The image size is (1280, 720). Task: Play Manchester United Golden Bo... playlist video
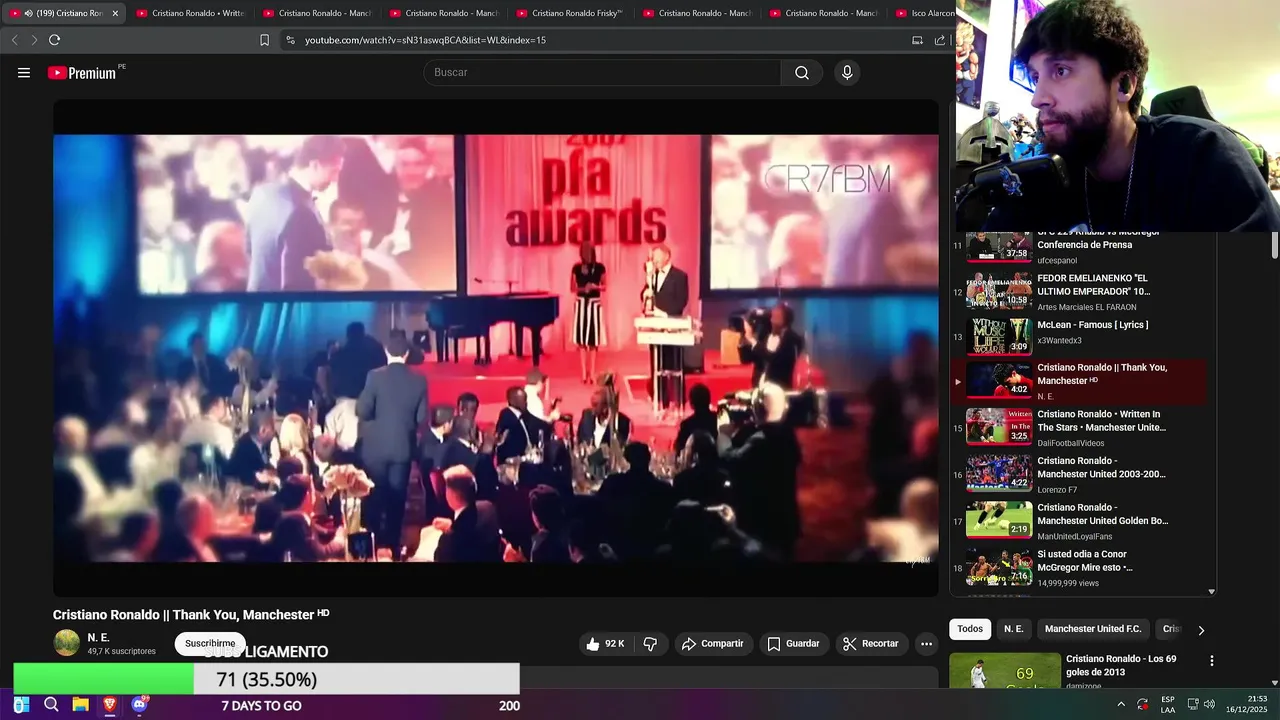pos(1077,520)
